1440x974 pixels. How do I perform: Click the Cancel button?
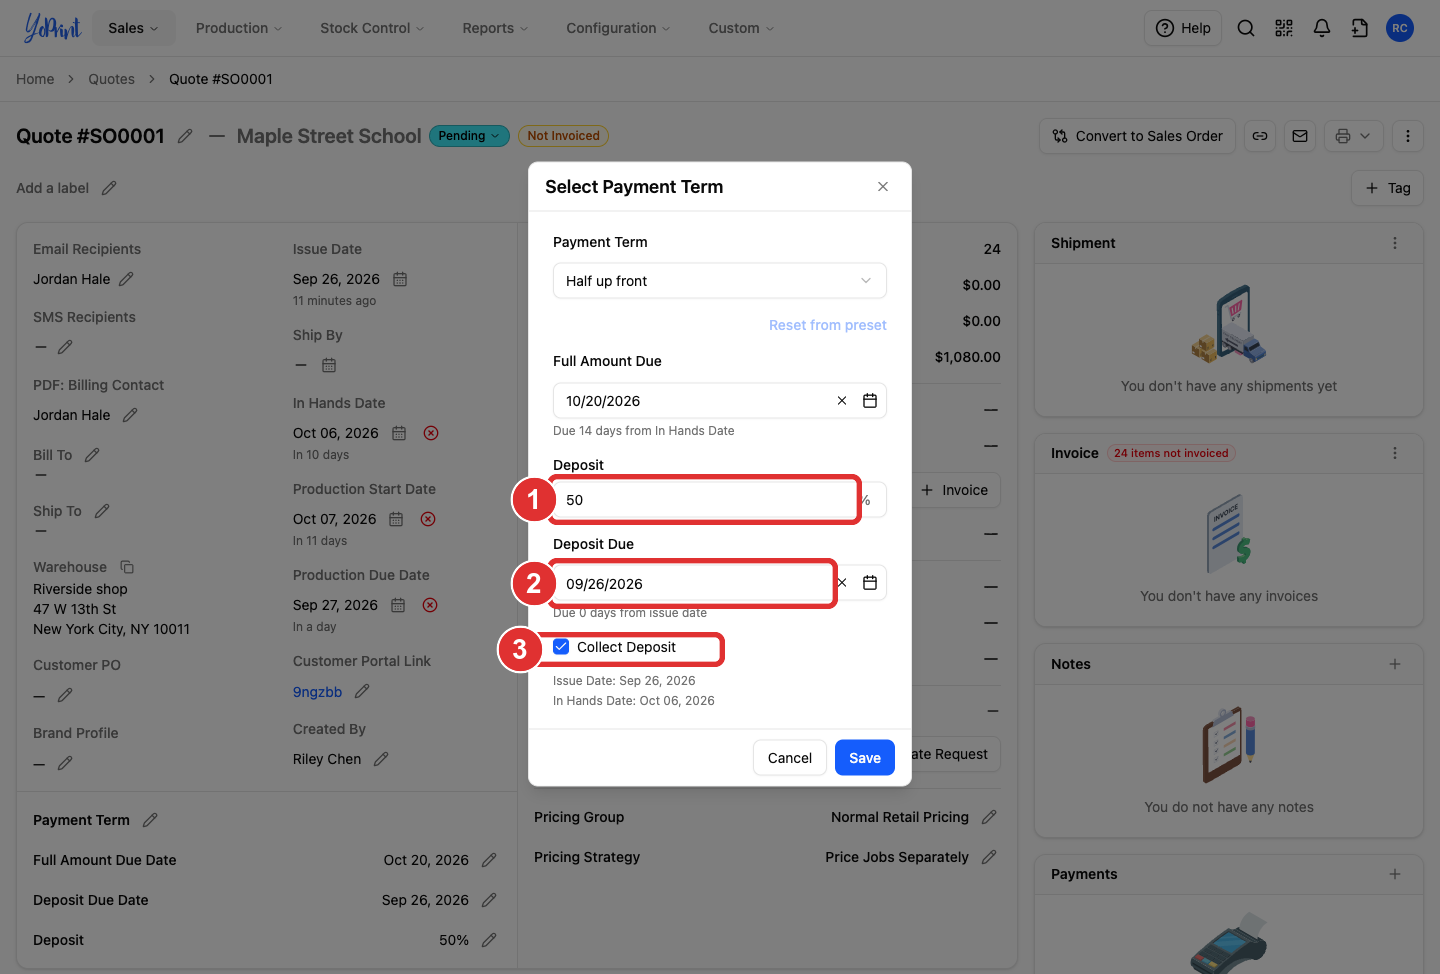pos(790,758)
